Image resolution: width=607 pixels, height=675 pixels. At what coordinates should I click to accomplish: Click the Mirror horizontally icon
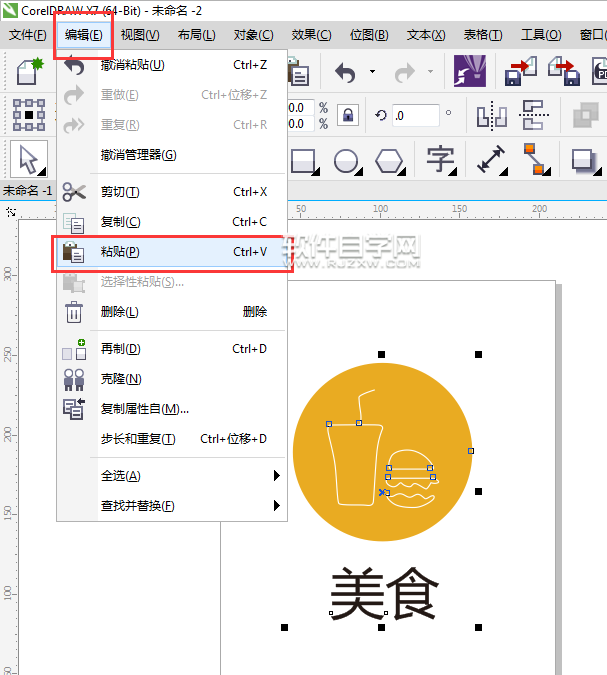[492, 115]
